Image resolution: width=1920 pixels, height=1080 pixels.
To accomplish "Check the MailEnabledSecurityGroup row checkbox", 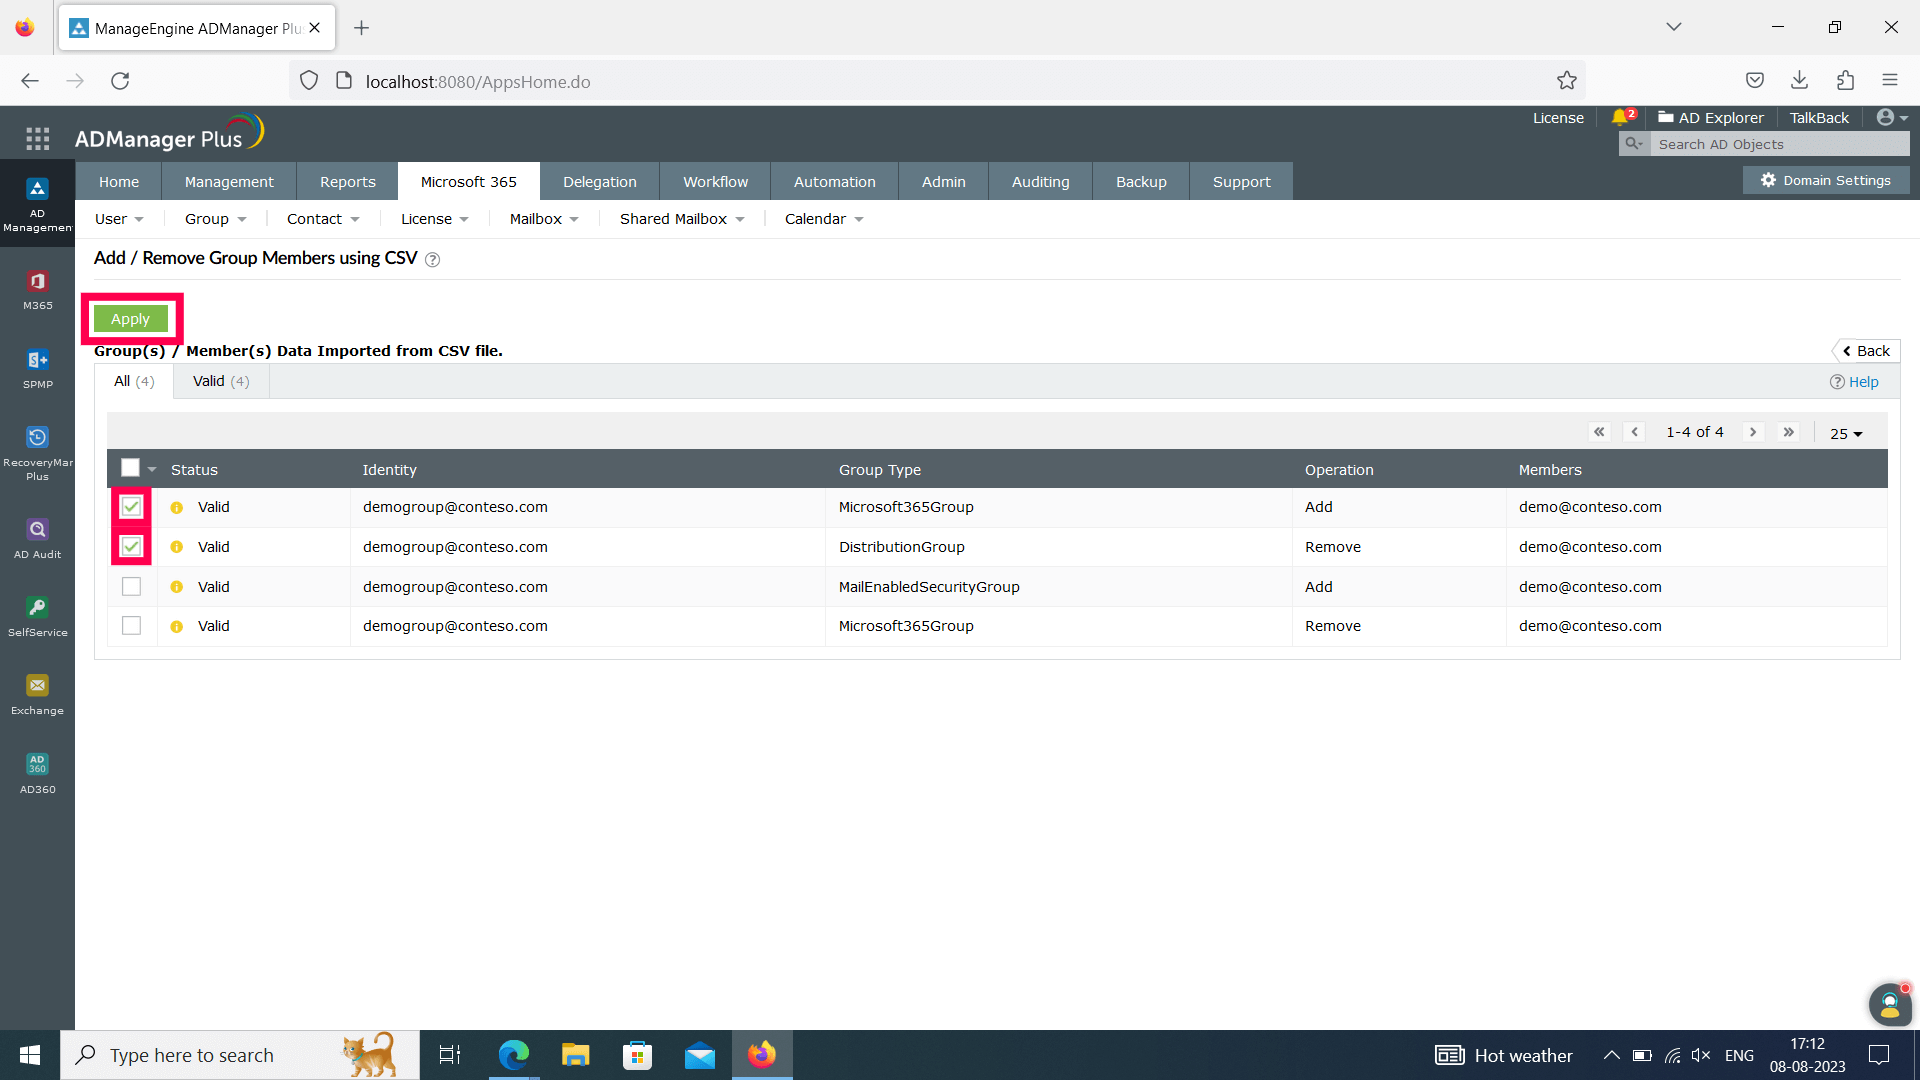I will pos(131,587).
